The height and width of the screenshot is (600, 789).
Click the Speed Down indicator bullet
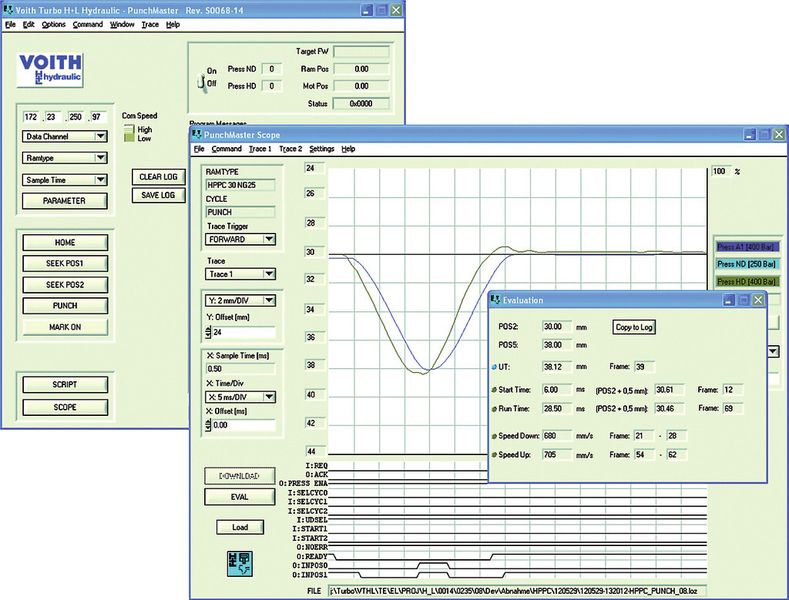coord(494,436)
